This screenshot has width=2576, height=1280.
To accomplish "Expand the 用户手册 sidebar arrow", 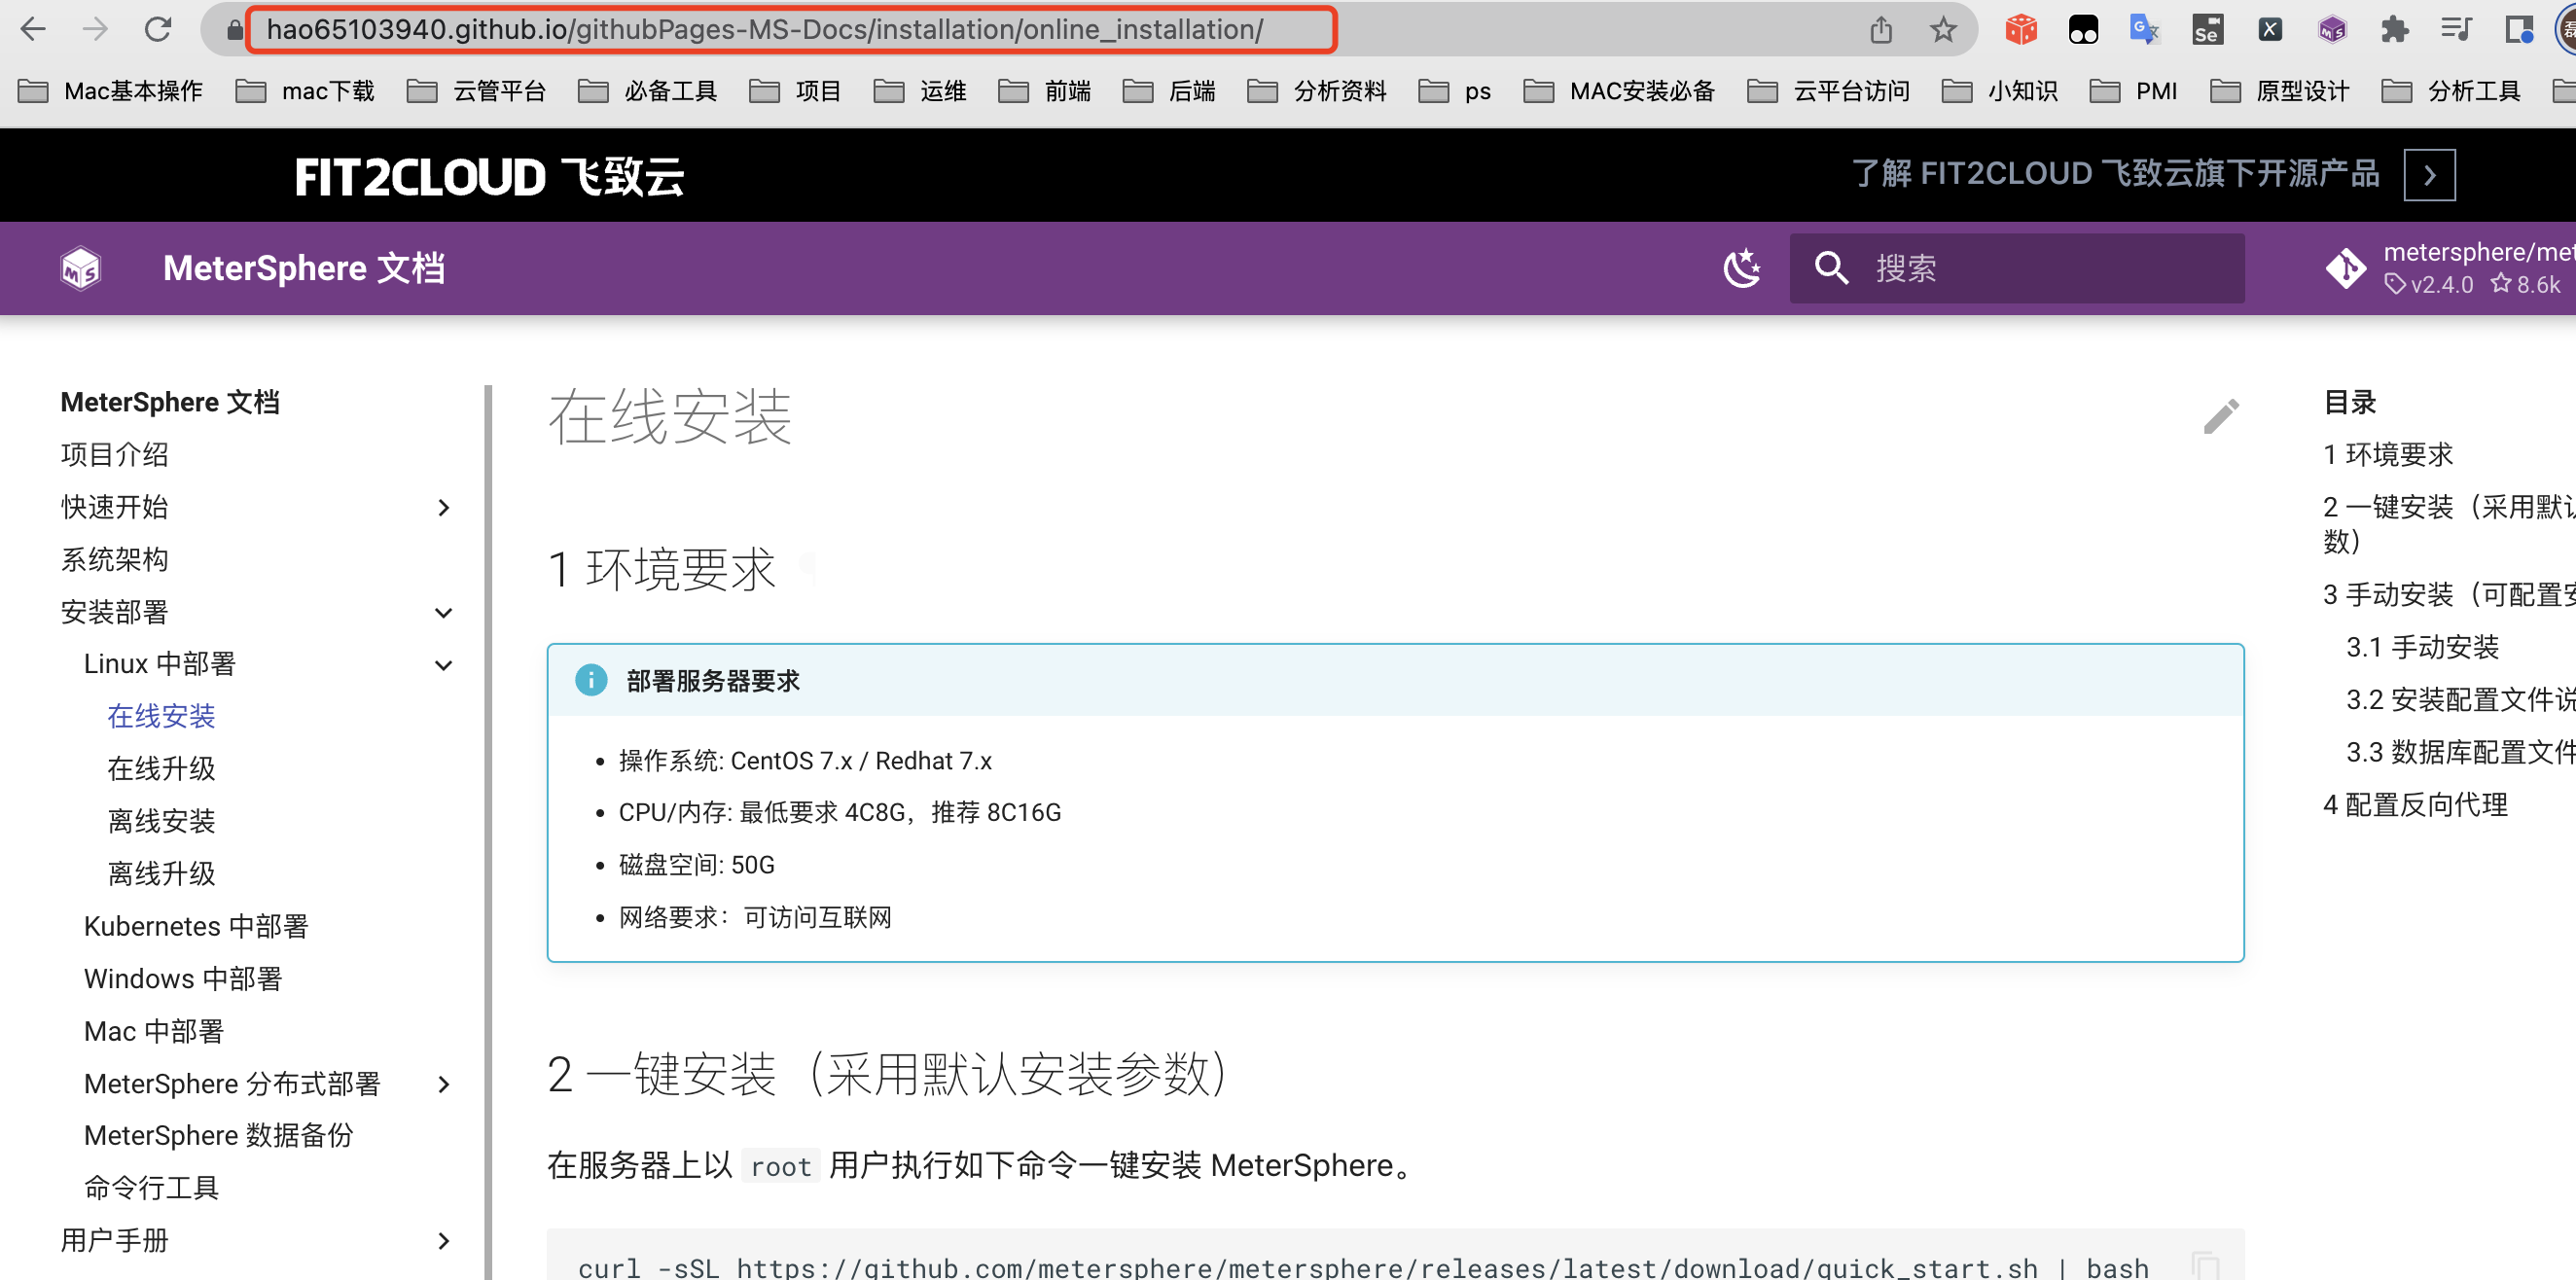I will (444, 1241).
